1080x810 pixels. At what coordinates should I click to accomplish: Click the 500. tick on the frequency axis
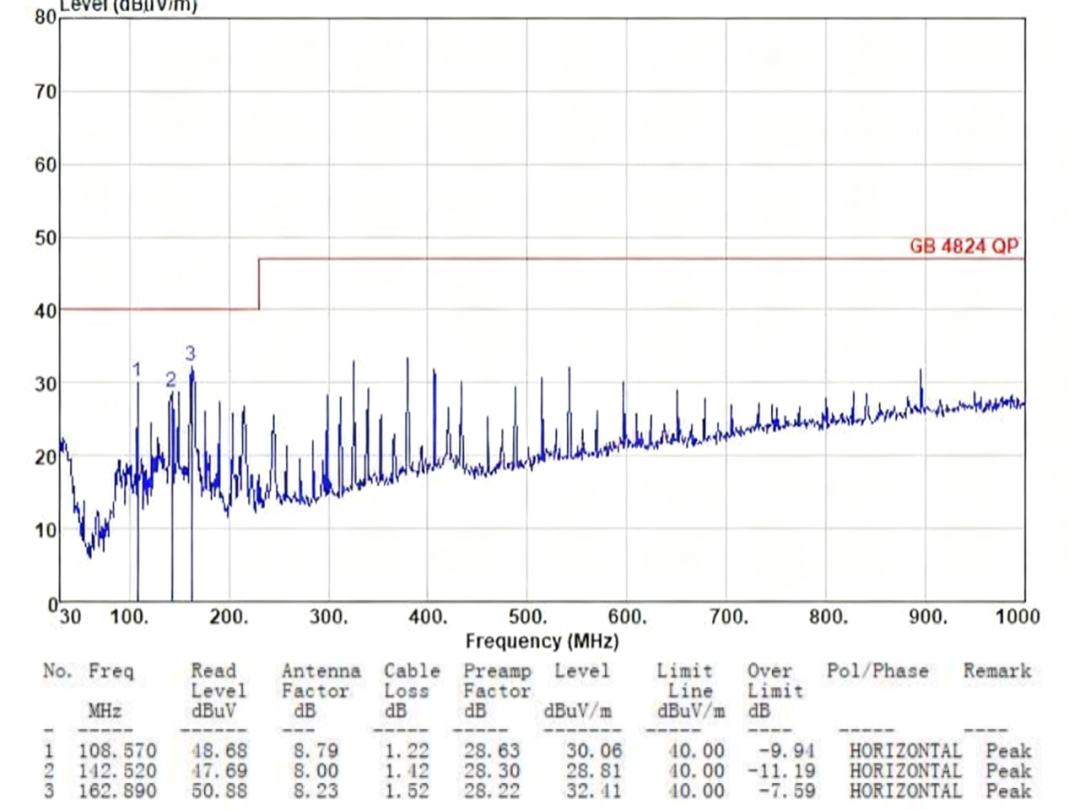click(x=528, y=616)
